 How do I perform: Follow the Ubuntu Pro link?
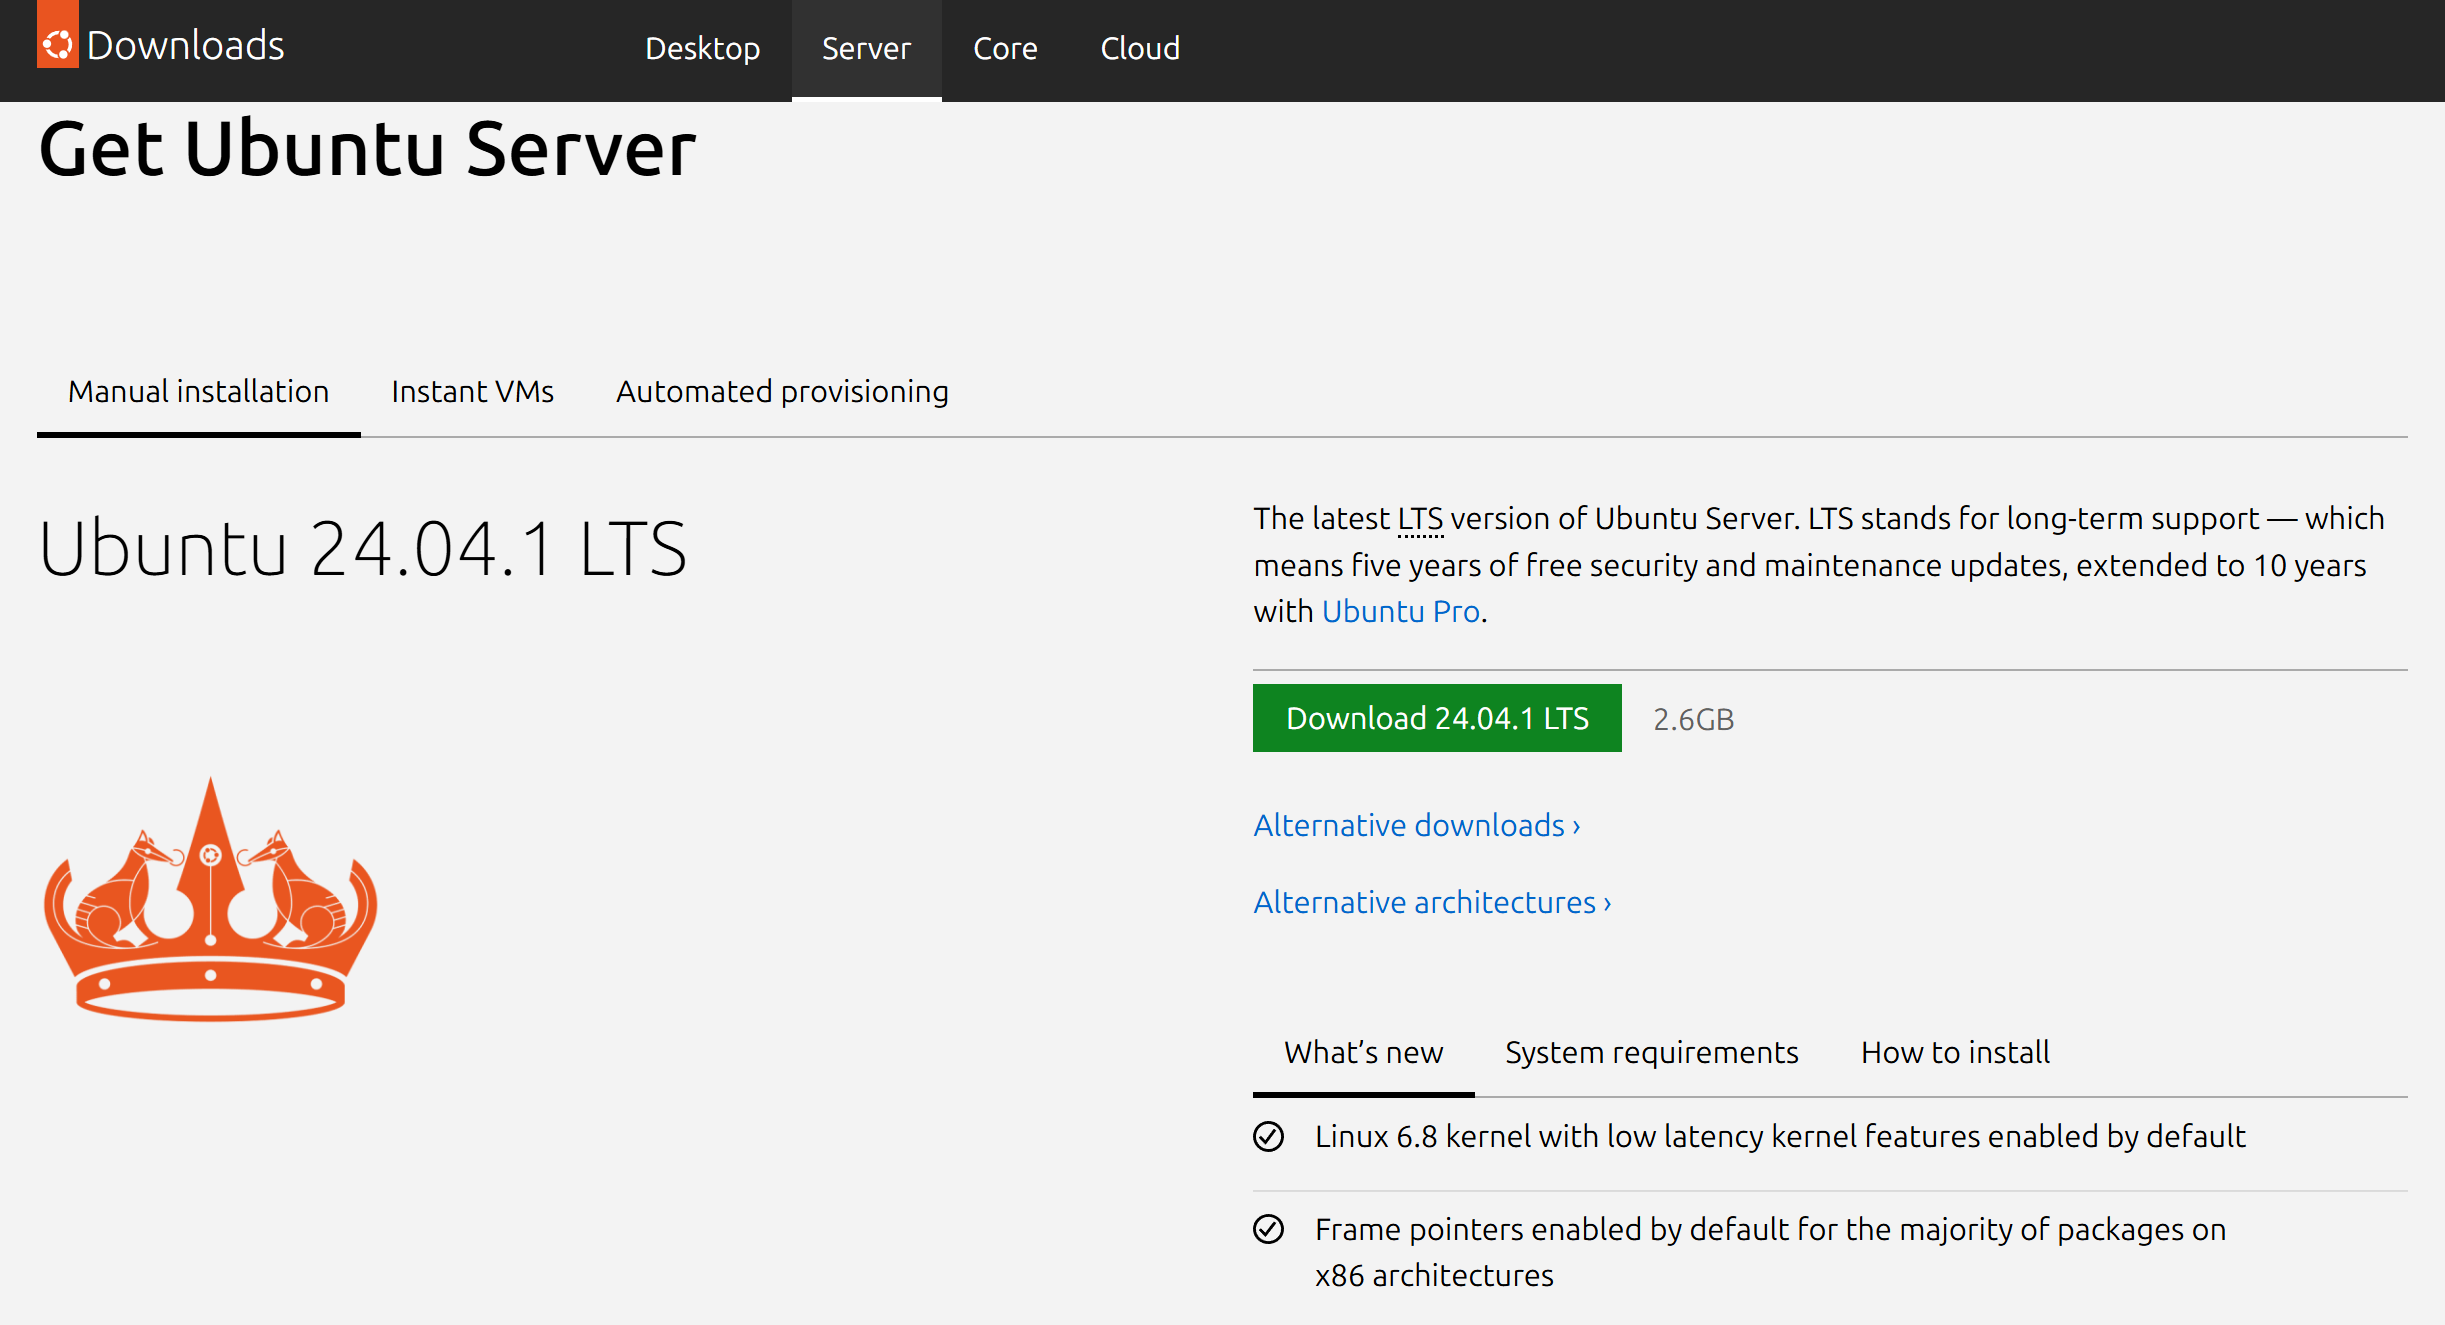point(1400,611)
